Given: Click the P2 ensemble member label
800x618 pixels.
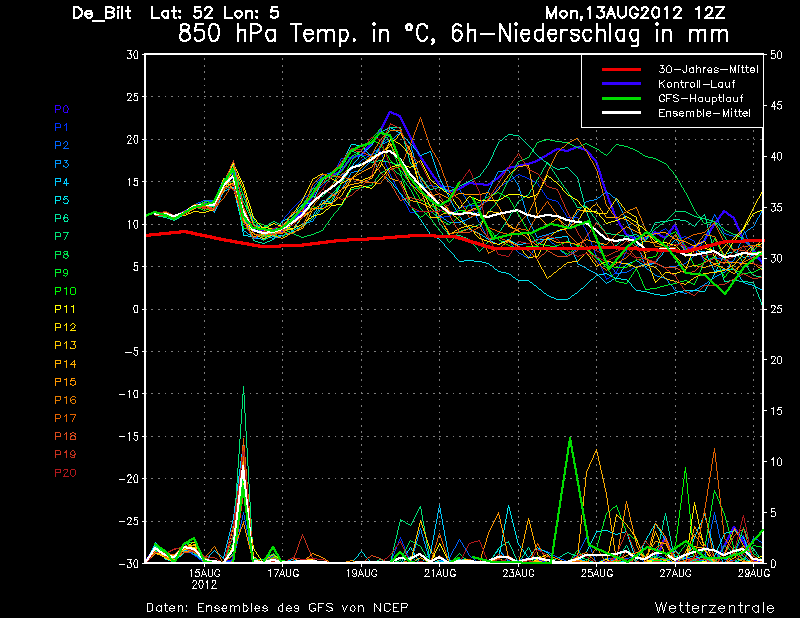Looking at the screenshot, I should (62, 145).
